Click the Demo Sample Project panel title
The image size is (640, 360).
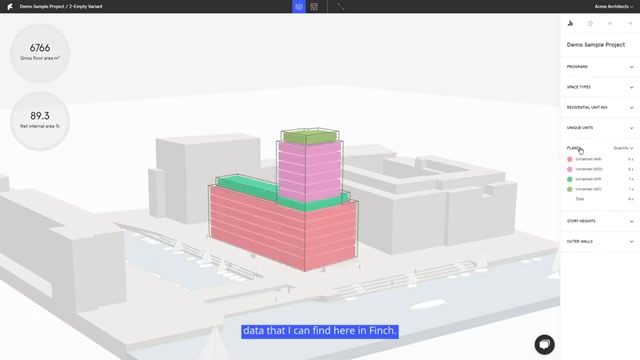(x=596, y=44)
